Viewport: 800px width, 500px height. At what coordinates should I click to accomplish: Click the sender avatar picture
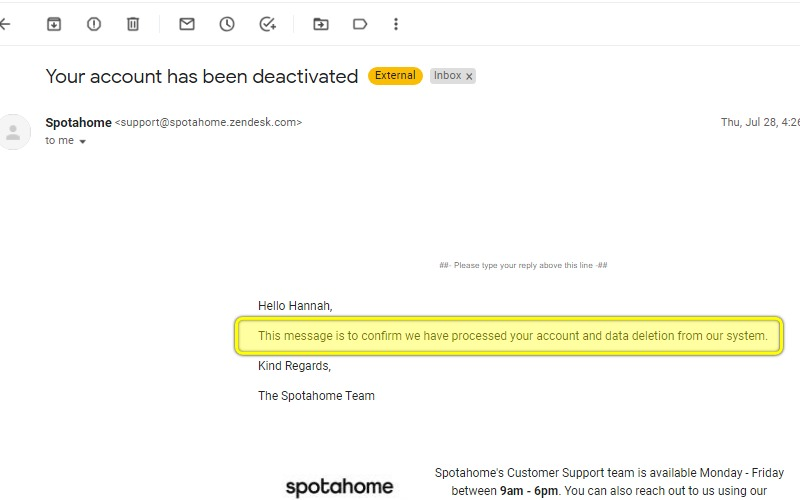click(14, 132)
